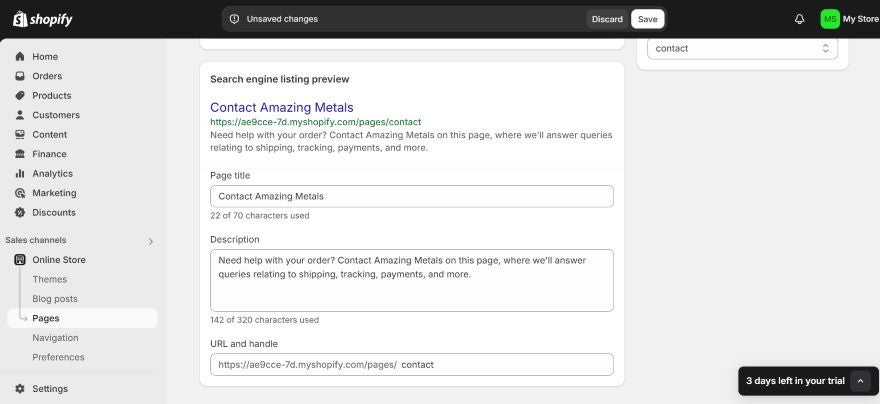Click the Settings gear icon
880x404 pixels.
pos(20,389)
